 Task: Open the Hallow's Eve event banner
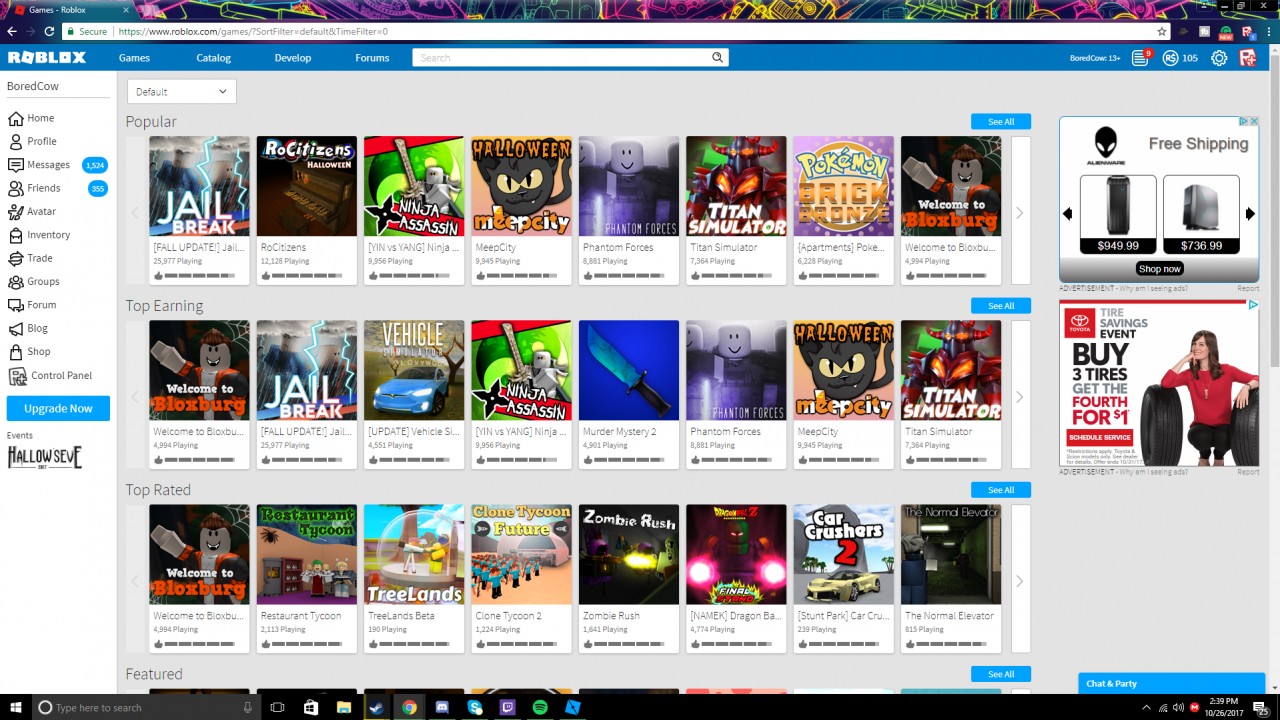[x=45, y=457]
